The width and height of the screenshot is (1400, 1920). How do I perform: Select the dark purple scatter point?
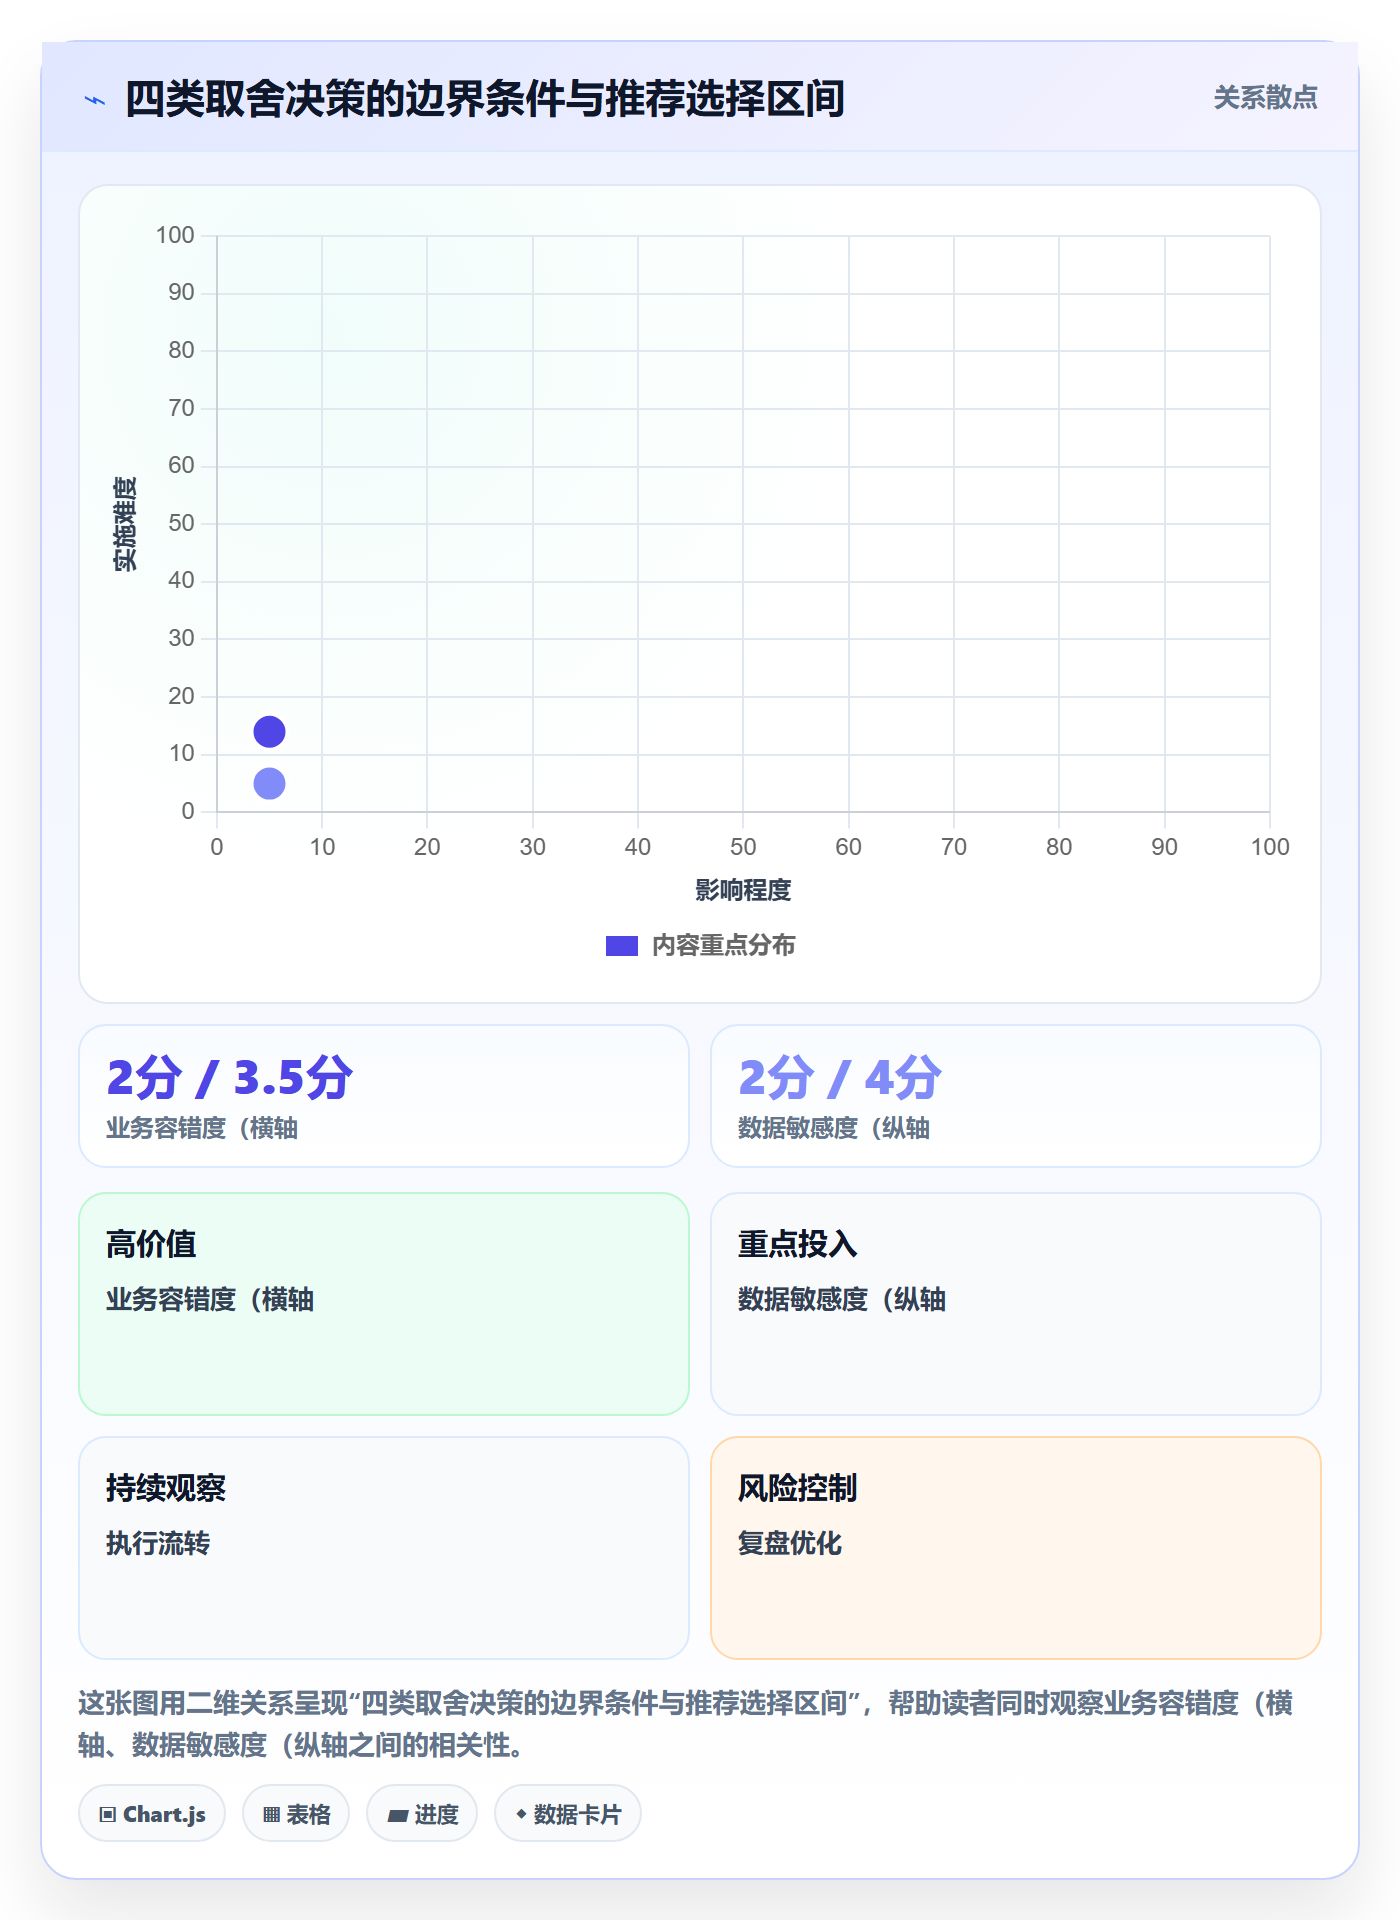pyautogui.click(x=269, y=732)
